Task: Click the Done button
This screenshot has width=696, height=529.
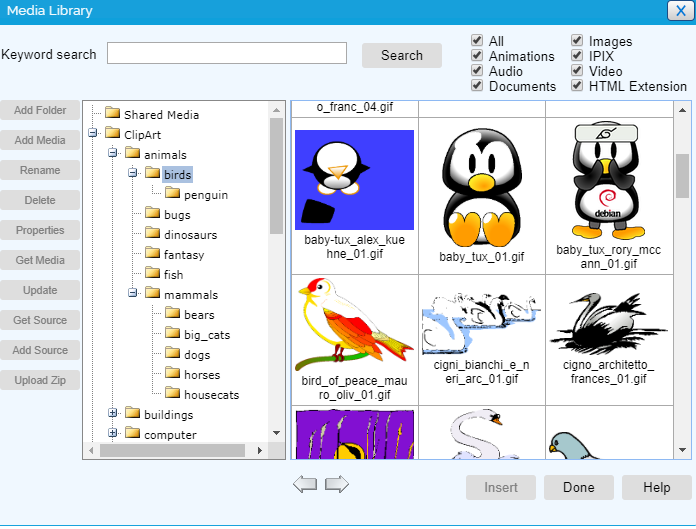Action: [x=579, y=487]
